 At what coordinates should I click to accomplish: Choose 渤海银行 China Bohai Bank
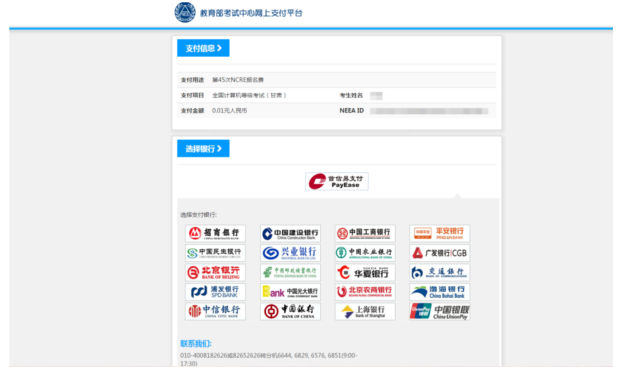pos(440,292)
